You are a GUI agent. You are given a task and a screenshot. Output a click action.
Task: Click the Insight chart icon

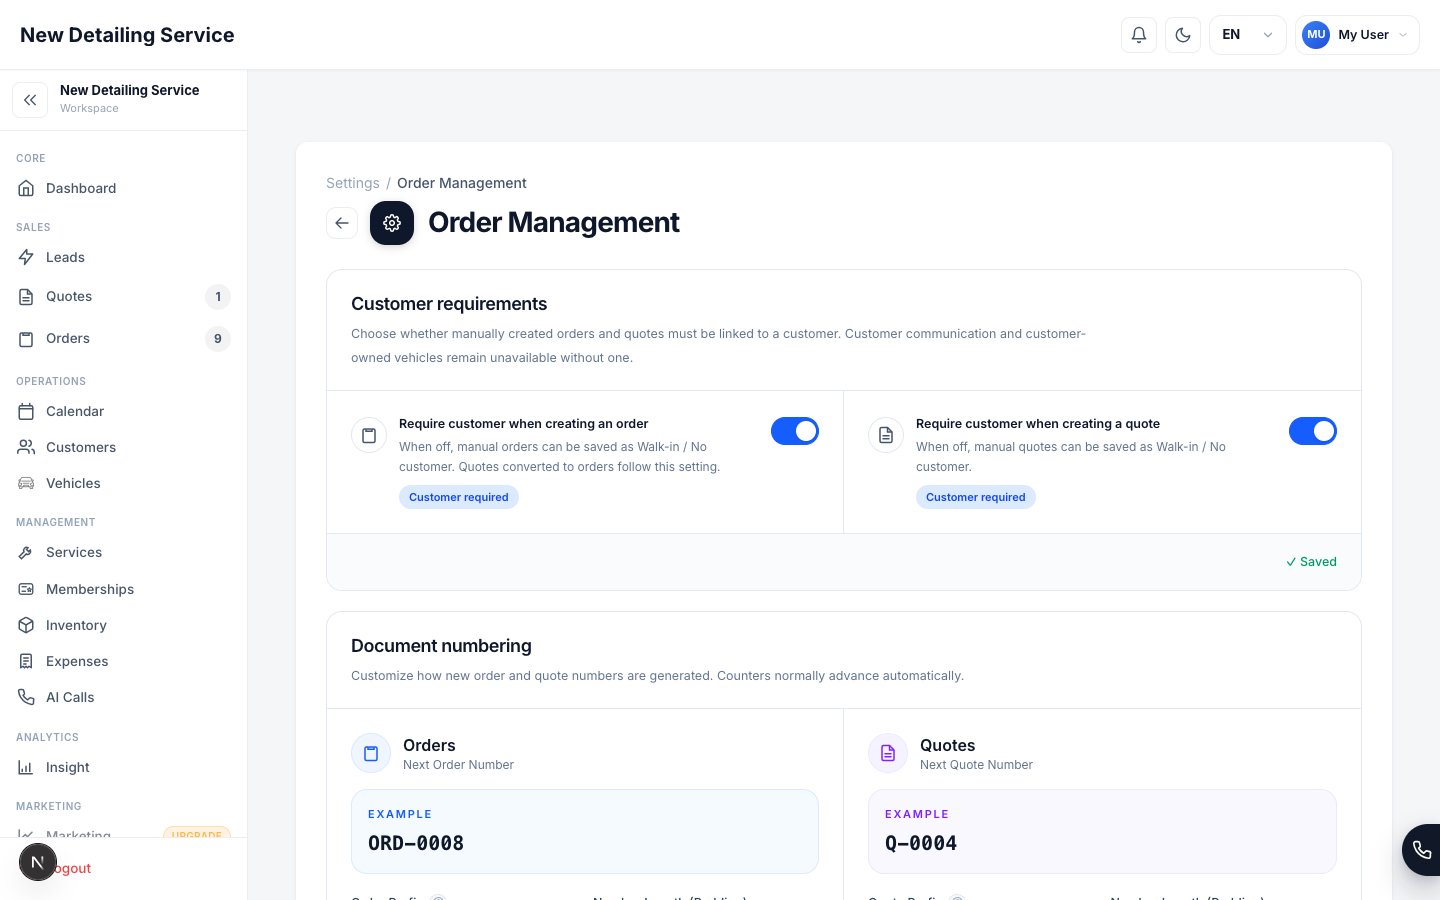click(26, 767)
